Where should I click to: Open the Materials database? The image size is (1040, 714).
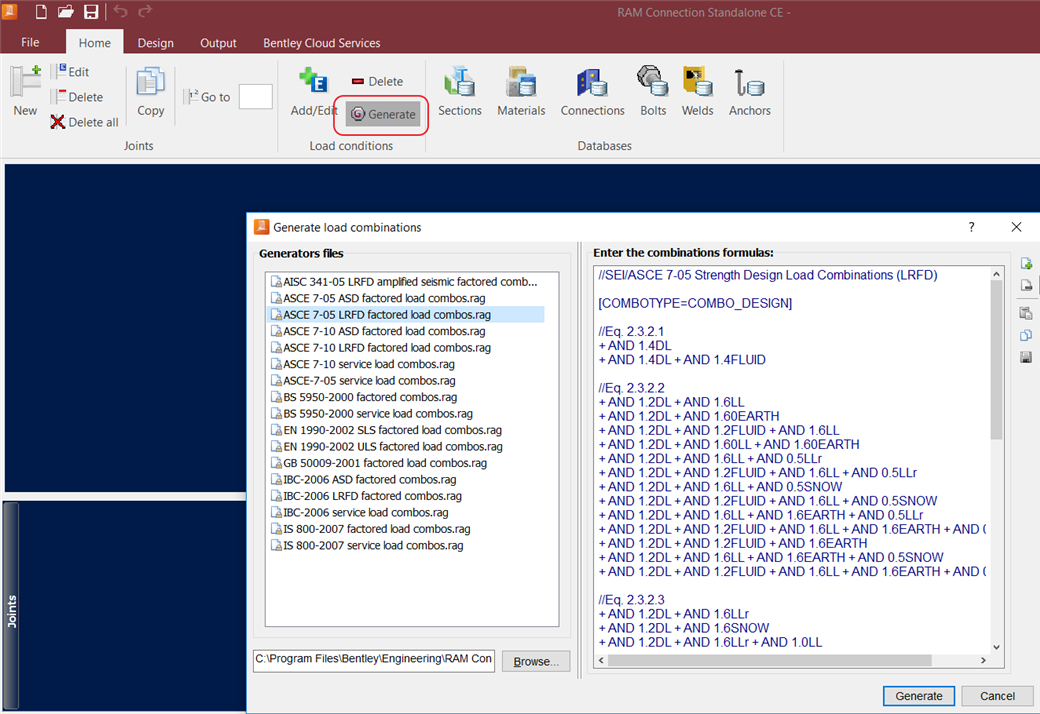pyautogui.click(x=521, y=92)
